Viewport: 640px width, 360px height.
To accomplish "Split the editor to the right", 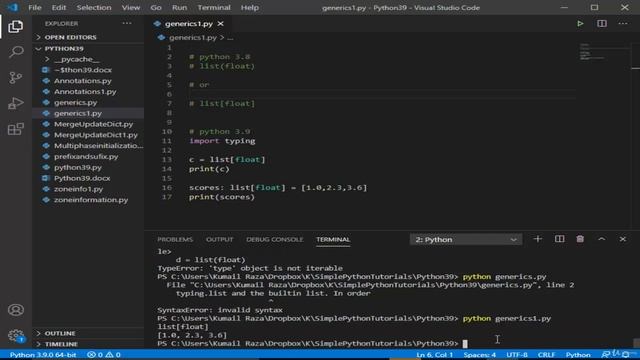I will click(602, 24).
